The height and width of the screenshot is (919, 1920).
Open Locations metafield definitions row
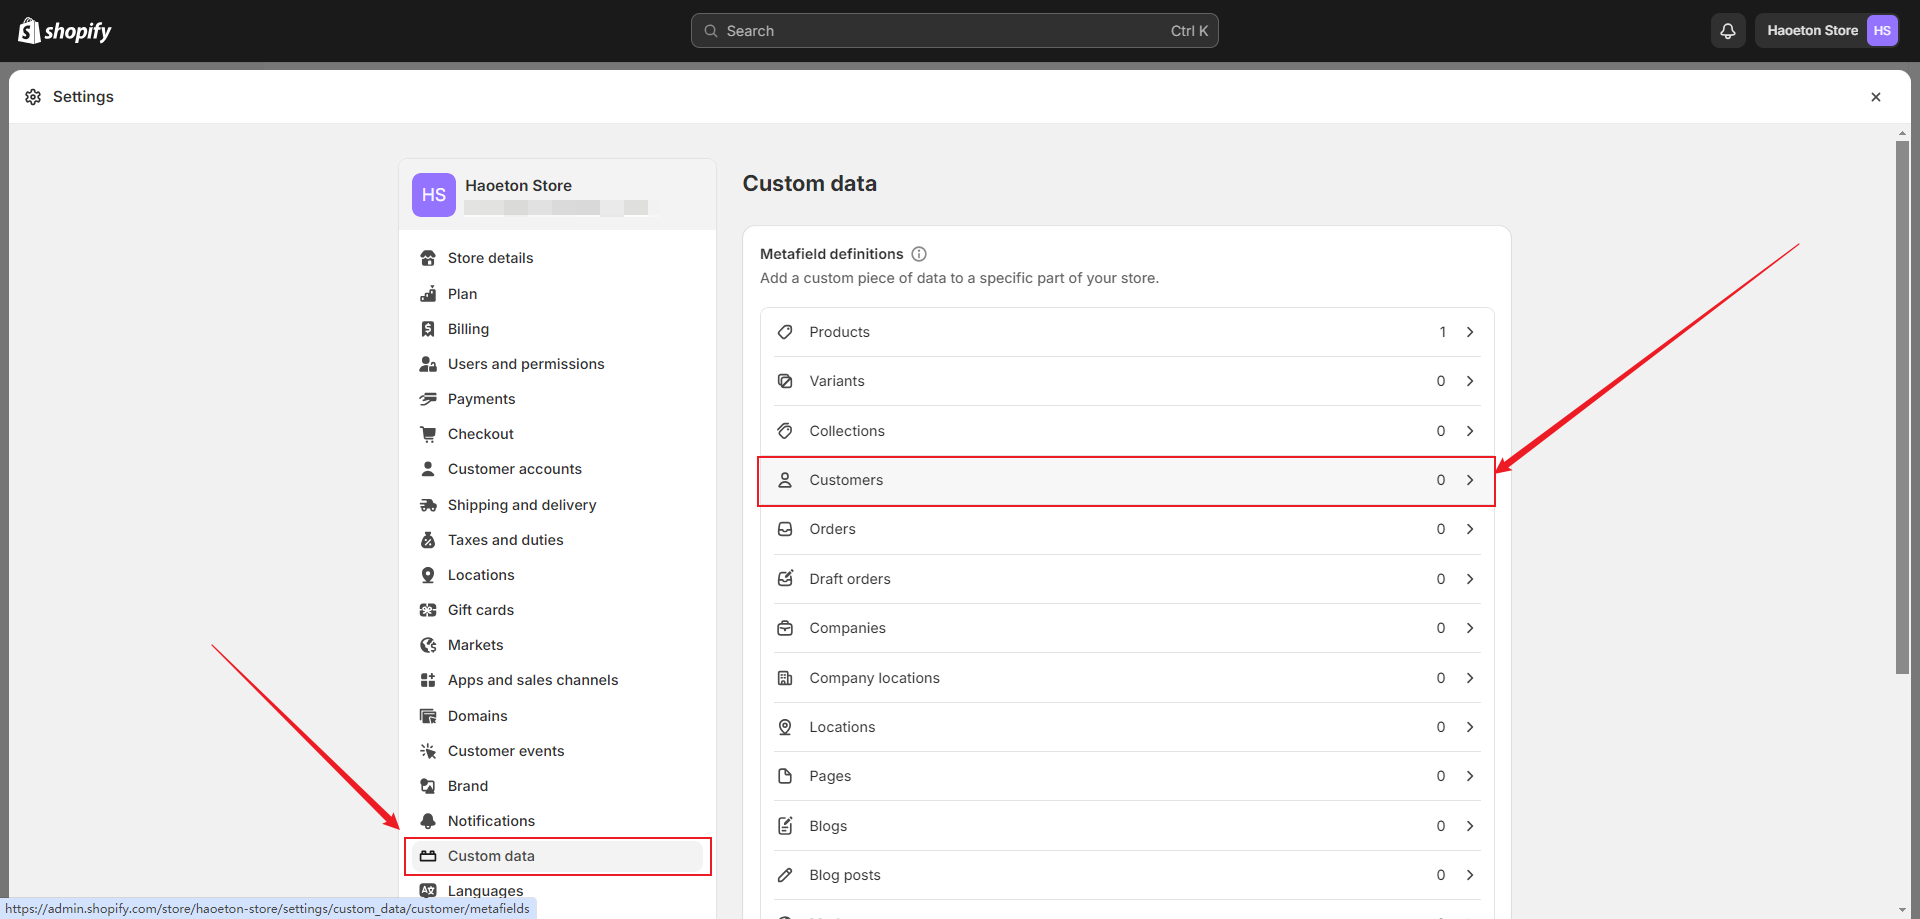point(1127,727)
